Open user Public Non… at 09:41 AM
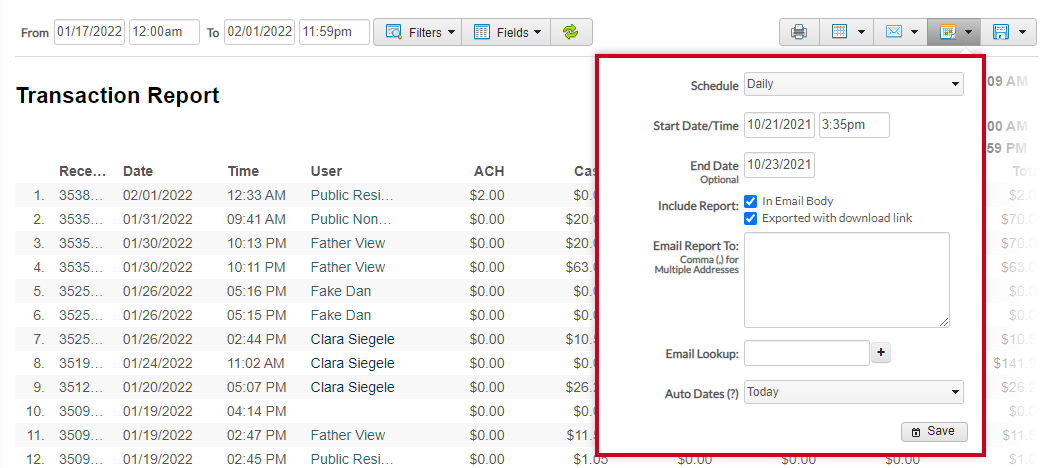This screenshot has width=1051, height=468. click(351, 219)
